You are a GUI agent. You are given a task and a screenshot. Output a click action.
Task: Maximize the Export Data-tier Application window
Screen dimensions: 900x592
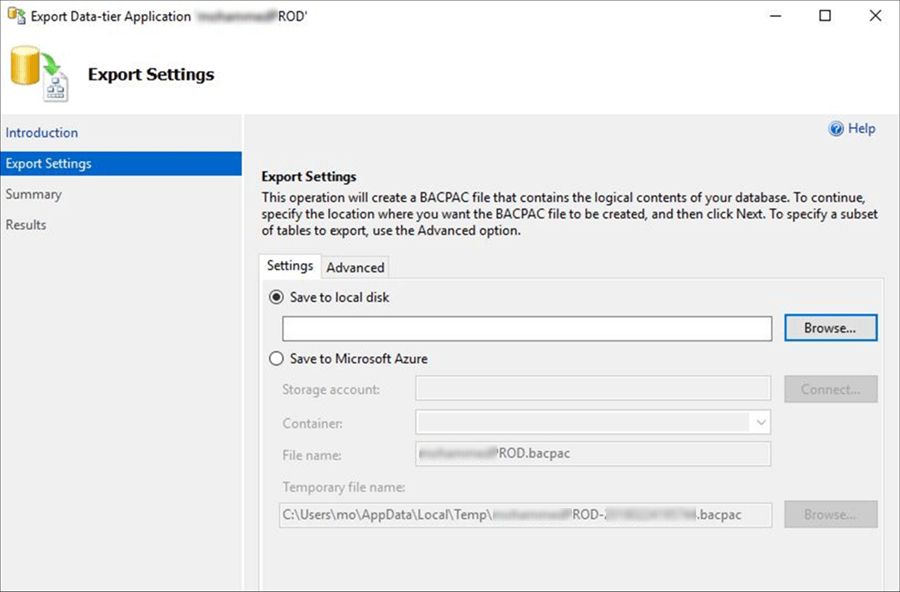[825, 16]
